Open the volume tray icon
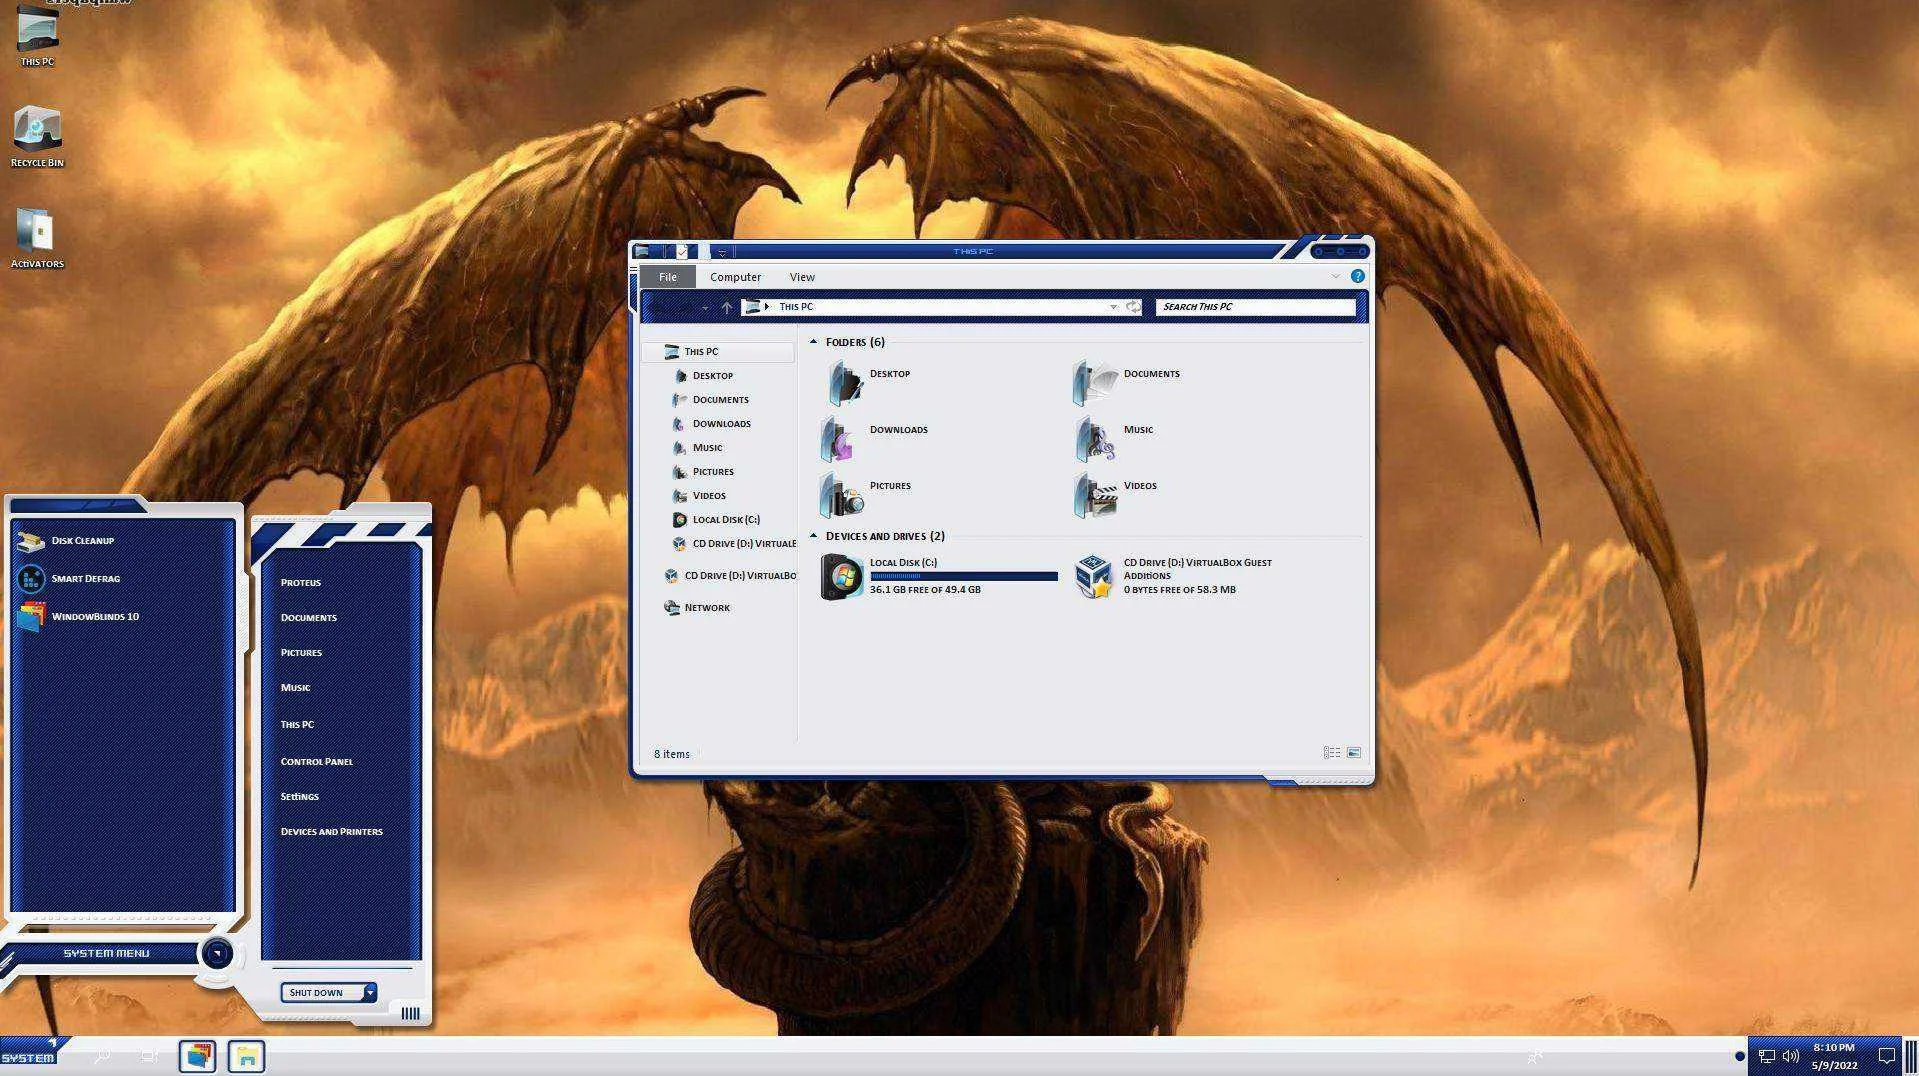Viewport: 1919px width, 1076px height. pos(1790,1056)
